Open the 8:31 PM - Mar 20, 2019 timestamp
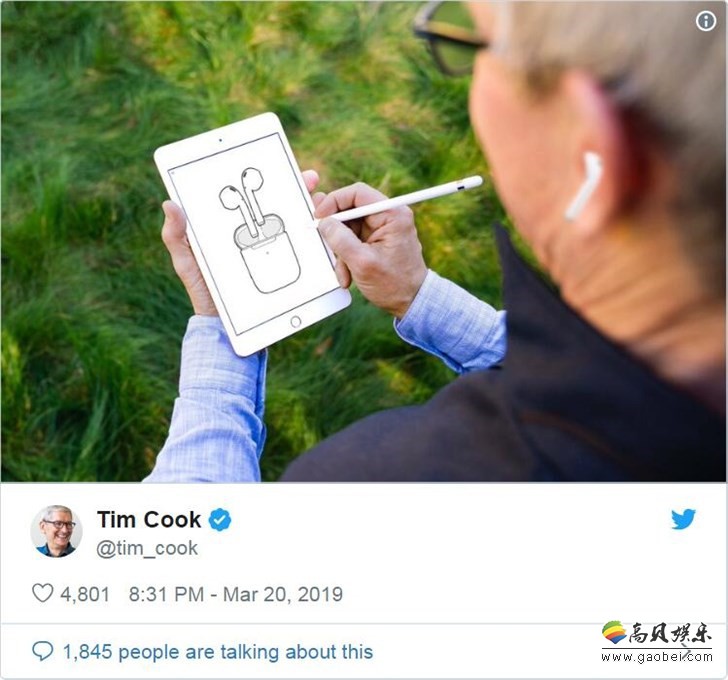728x680 pixels. tap(236, 594)
